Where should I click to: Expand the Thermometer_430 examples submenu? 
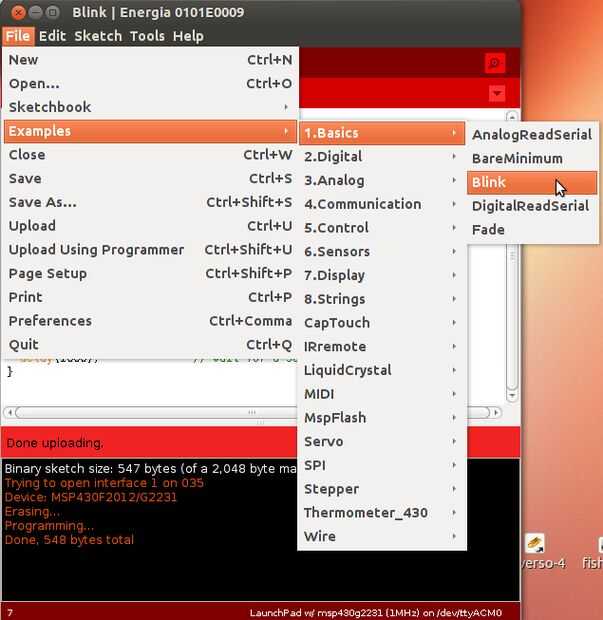382,512
